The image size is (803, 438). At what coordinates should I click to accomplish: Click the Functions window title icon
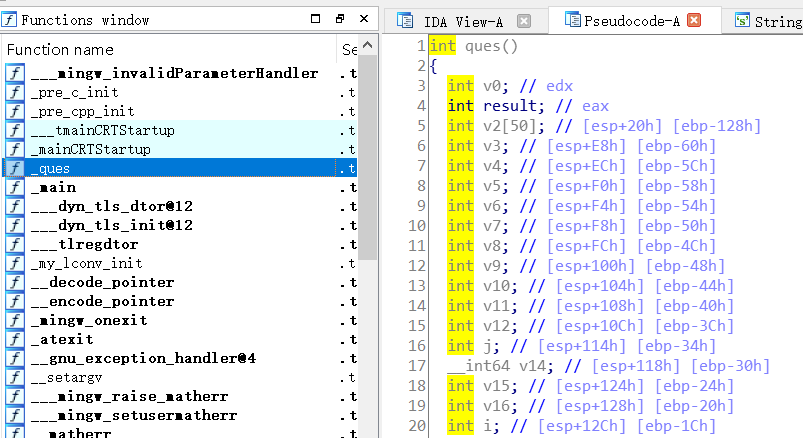click(9, 19)
